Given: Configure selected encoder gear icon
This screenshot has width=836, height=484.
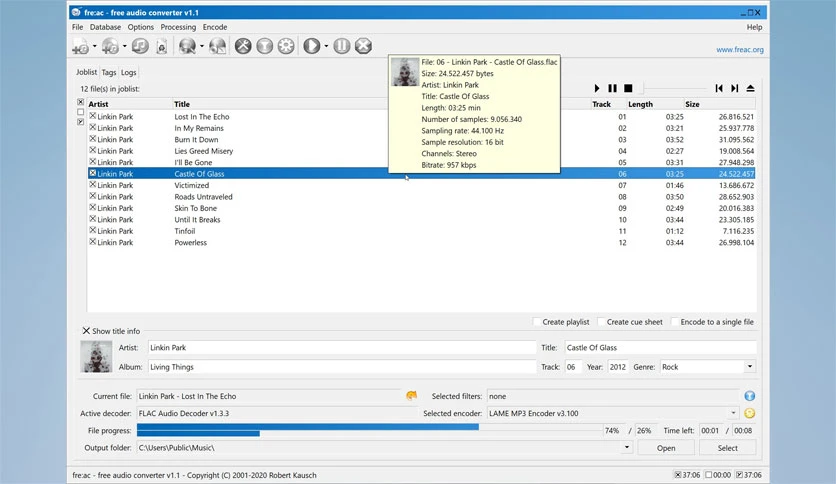Looking at the screenshot, I should coord(286,46).
